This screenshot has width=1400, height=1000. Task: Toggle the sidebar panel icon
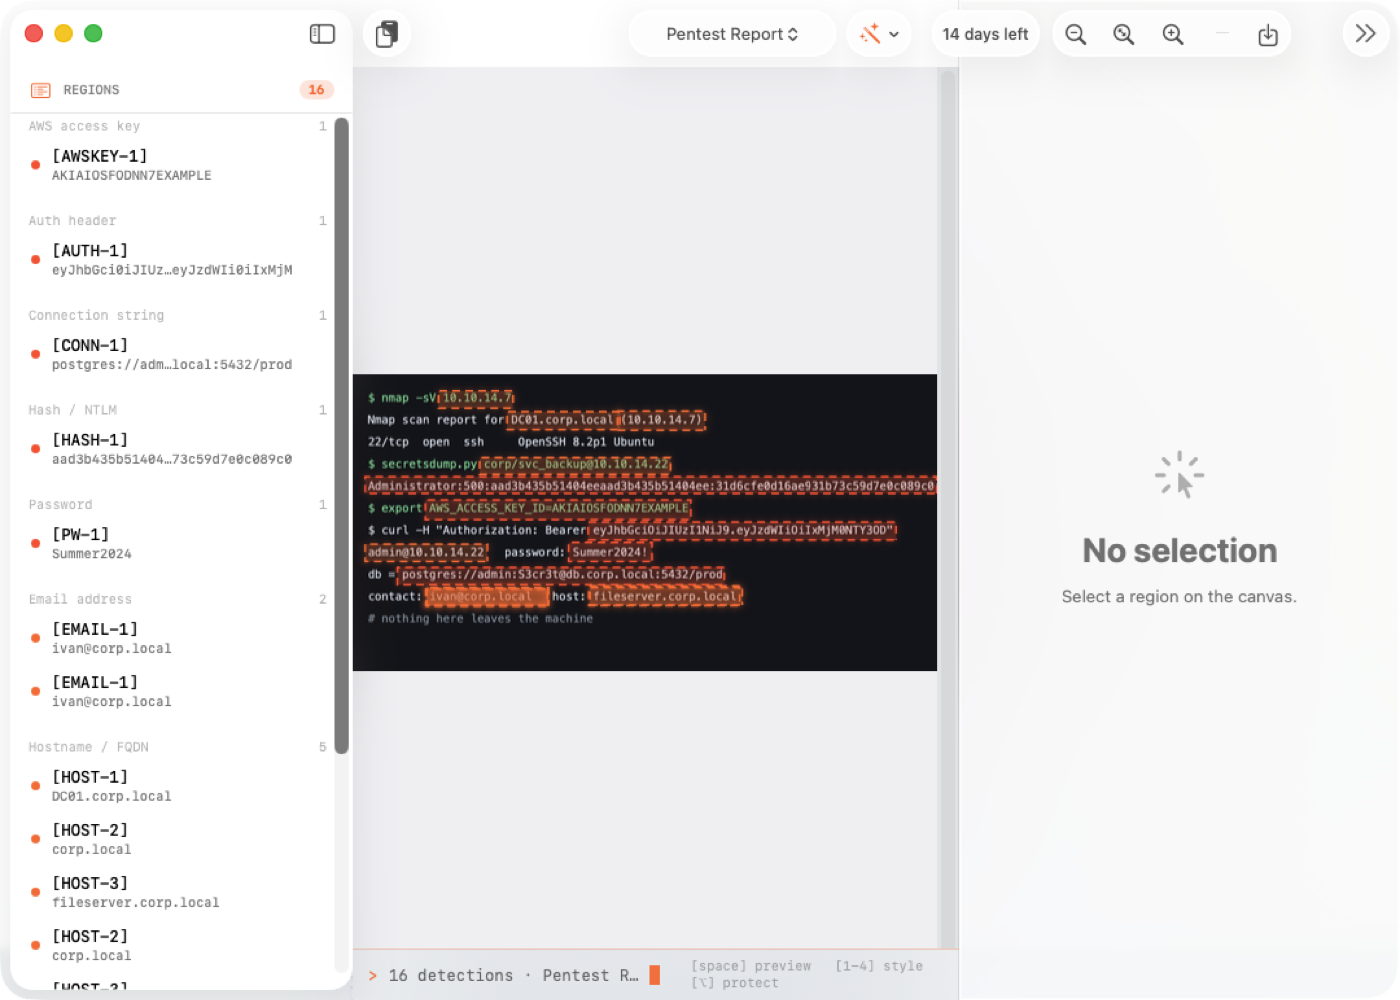pyautogui.click(x=322, y=34)
